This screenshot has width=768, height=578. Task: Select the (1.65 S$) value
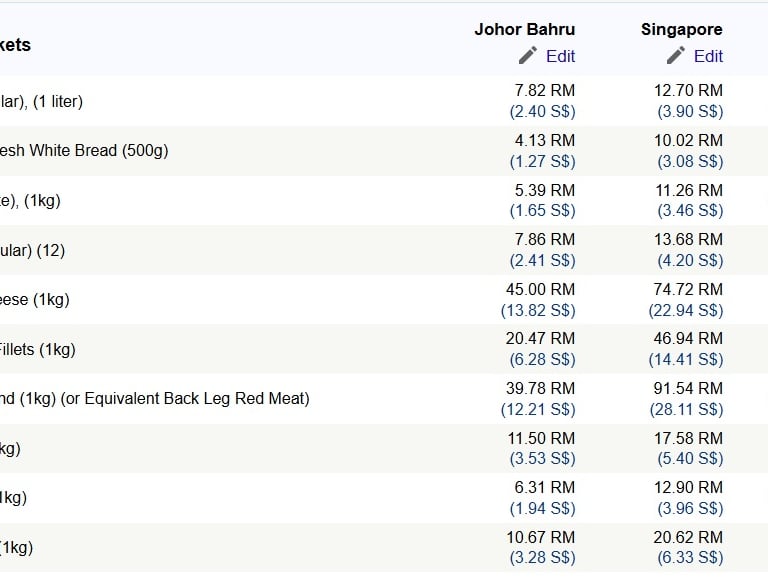pyautogui.click(x=542, y=211)
